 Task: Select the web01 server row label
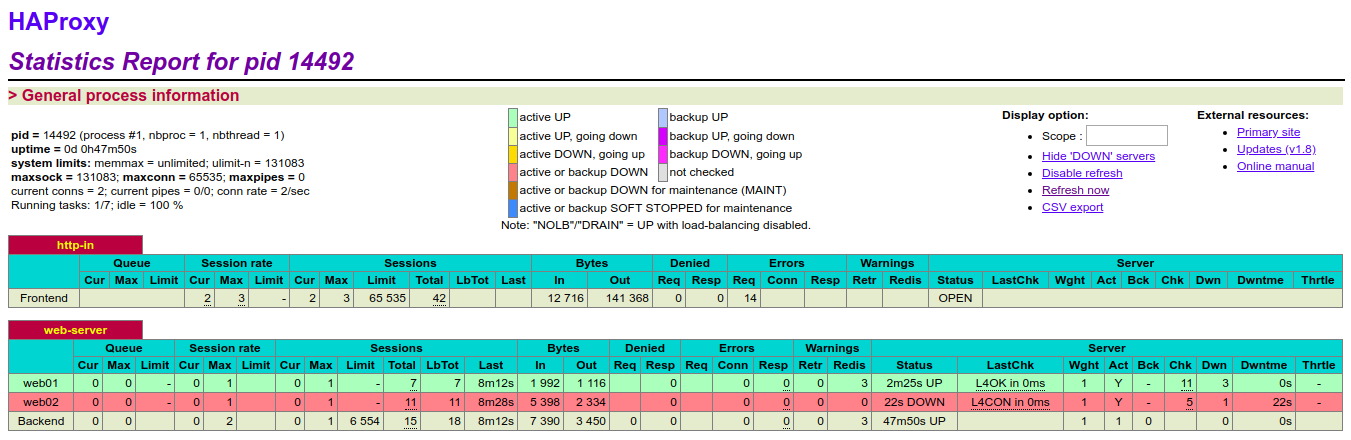click(41, 383)
